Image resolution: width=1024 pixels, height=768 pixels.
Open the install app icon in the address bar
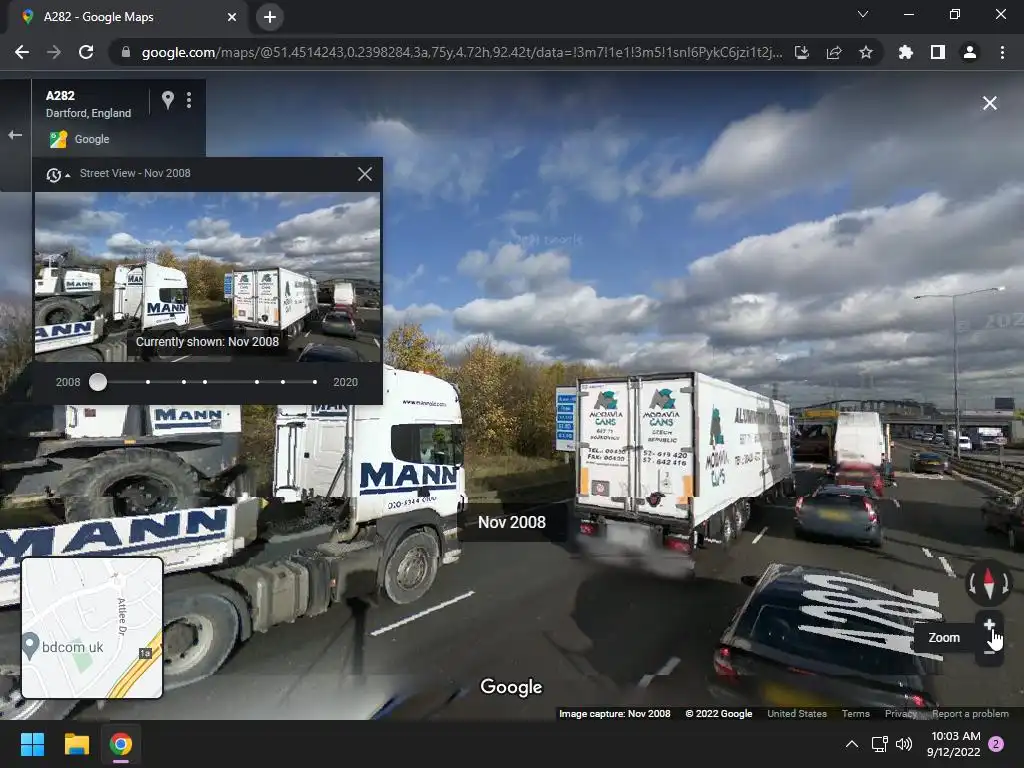tap(802, 52)
